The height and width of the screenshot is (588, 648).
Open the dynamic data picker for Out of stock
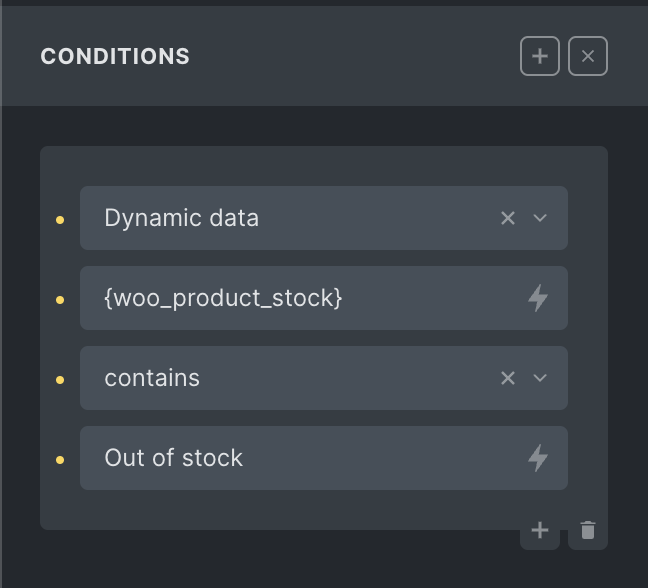click(538, 458)
